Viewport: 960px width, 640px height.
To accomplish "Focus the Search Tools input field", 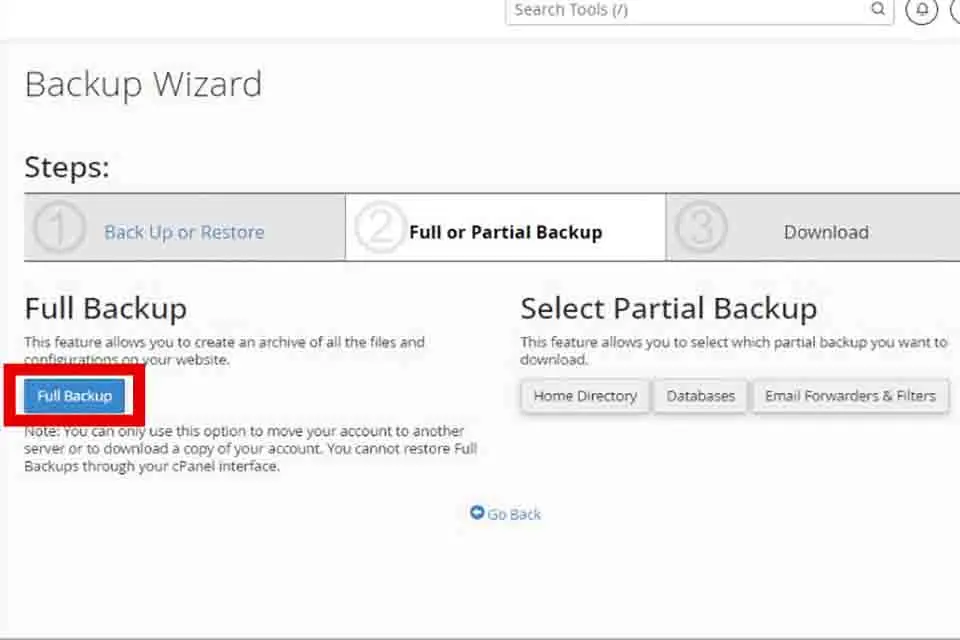I will 688,10.
